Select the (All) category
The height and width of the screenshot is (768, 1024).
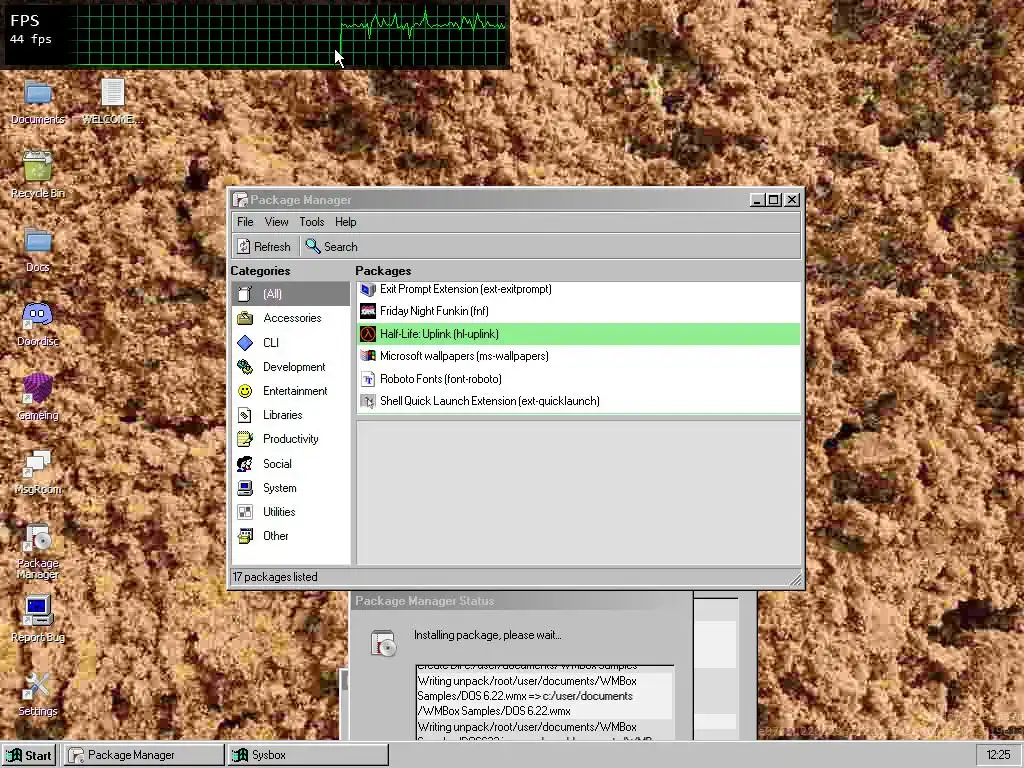[291, 294]
